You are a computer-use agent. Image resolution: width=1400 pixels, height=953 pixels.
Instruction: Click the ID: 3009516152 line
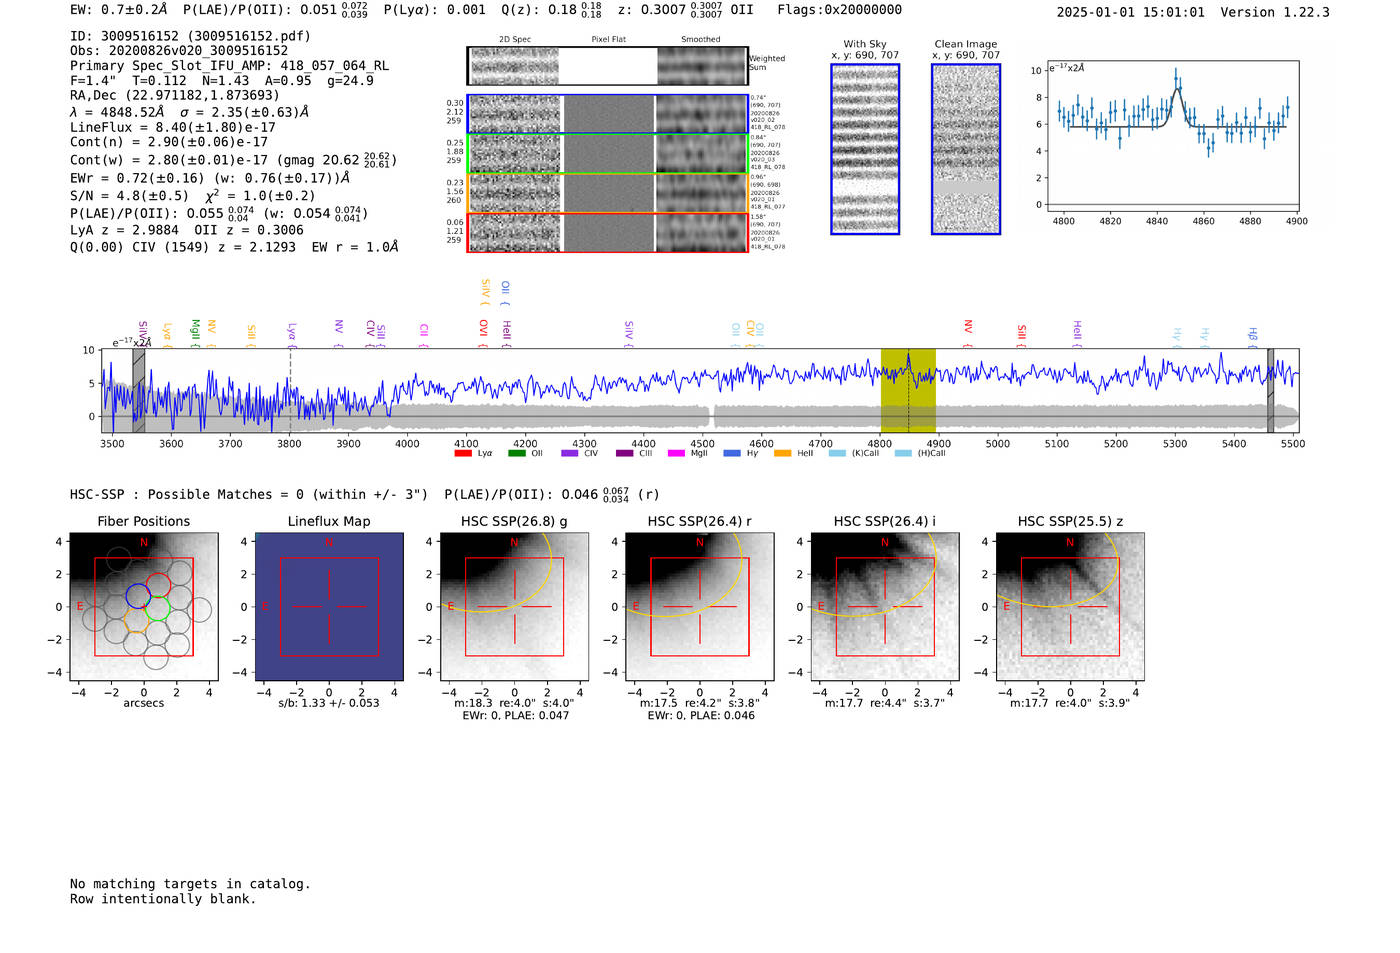click(x=190, y=36)
